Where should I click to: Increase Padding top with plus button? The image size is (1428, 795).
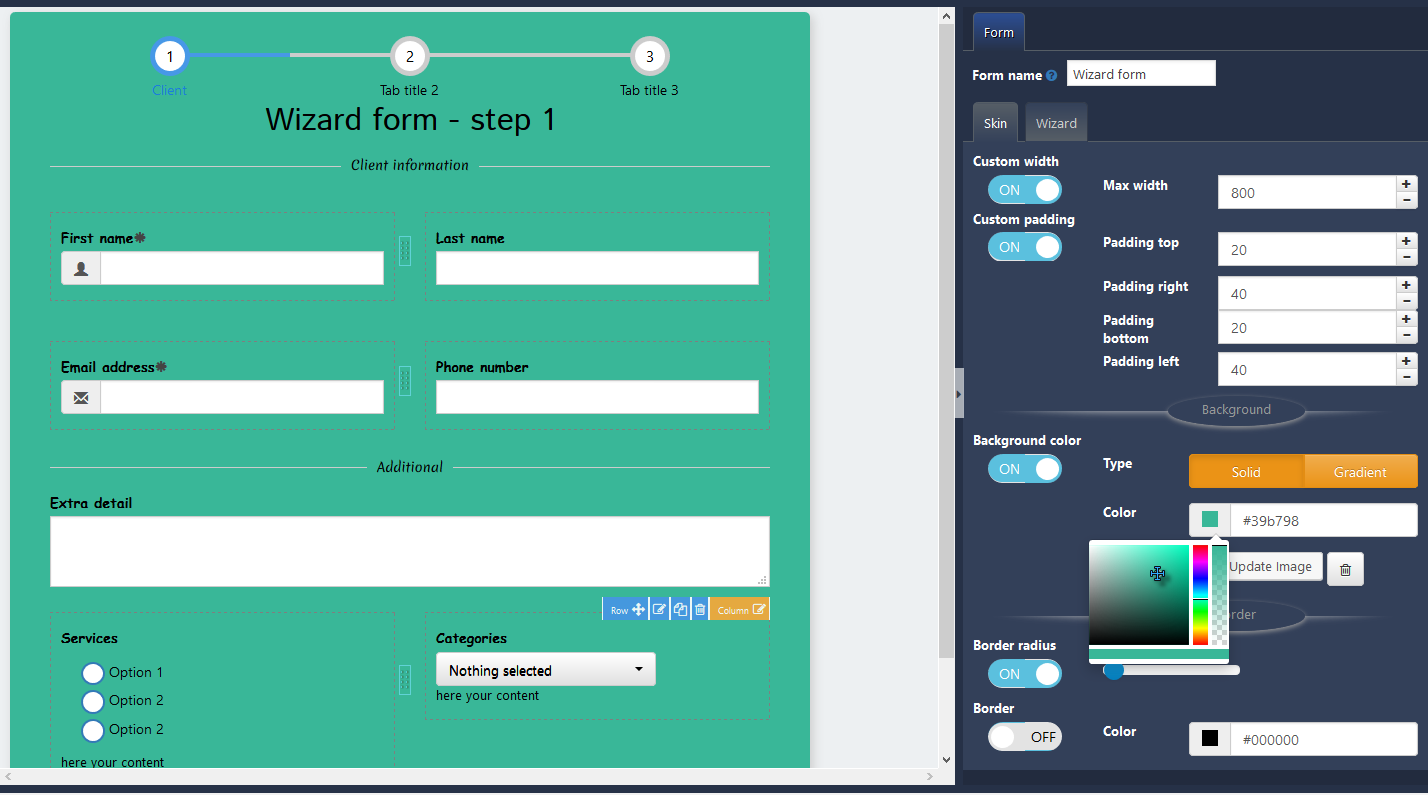pyautogui.click(x=1407, y=241)
